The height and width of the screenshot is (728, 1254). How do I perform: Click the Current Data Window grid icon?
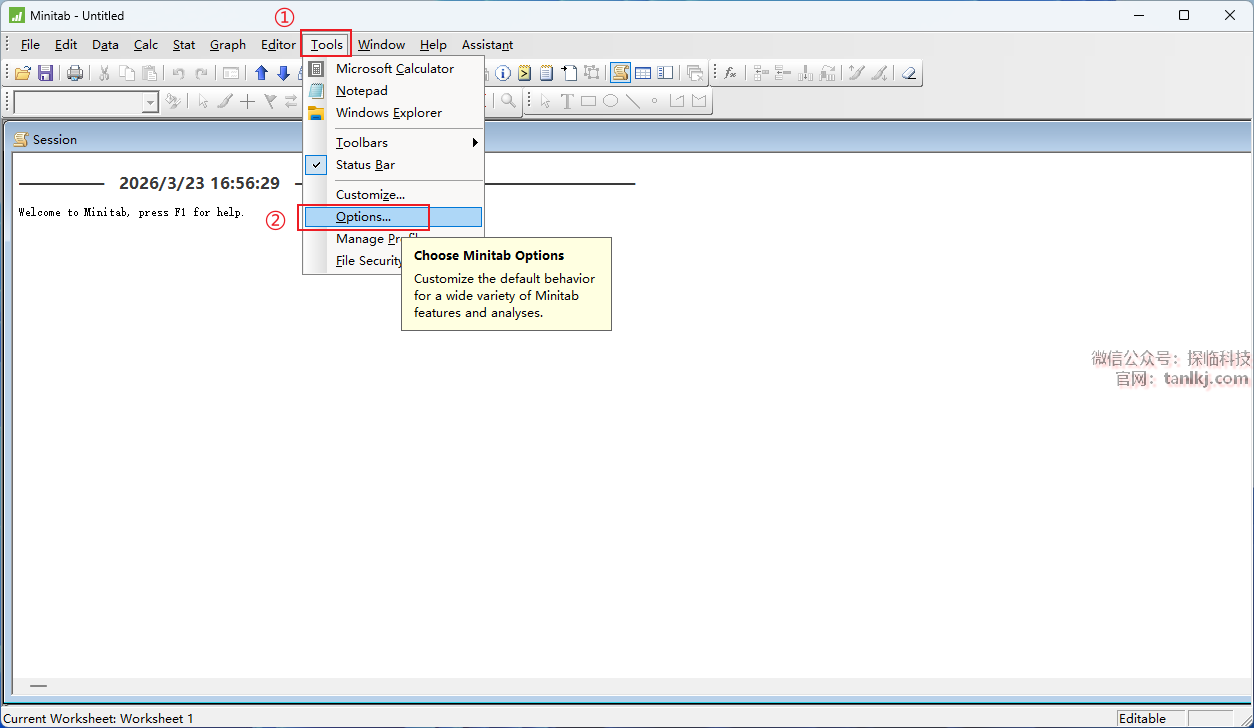point(643,73)
